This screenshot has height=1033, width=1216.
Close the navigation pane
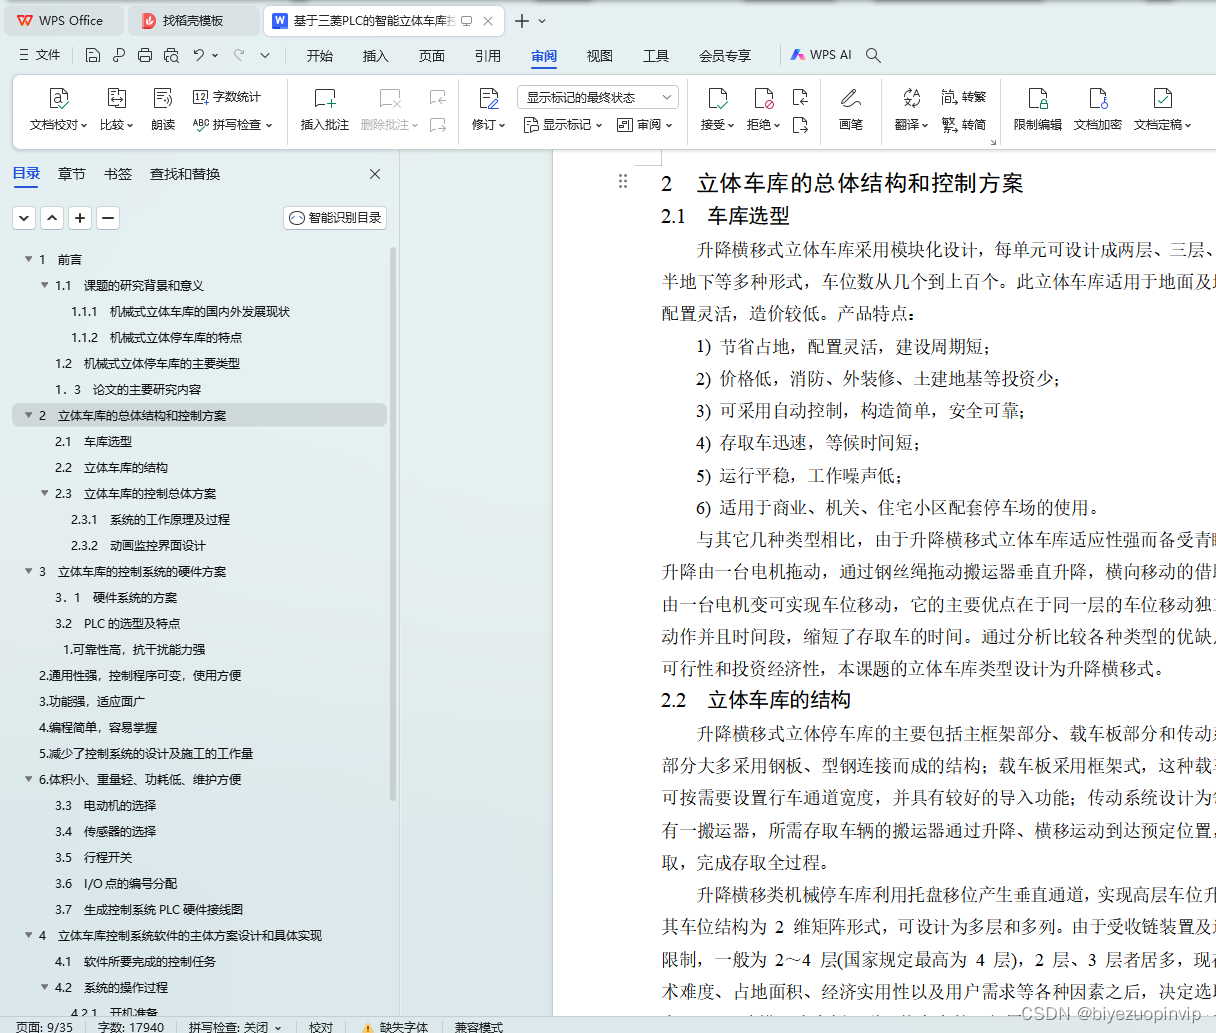click(375, 174)
